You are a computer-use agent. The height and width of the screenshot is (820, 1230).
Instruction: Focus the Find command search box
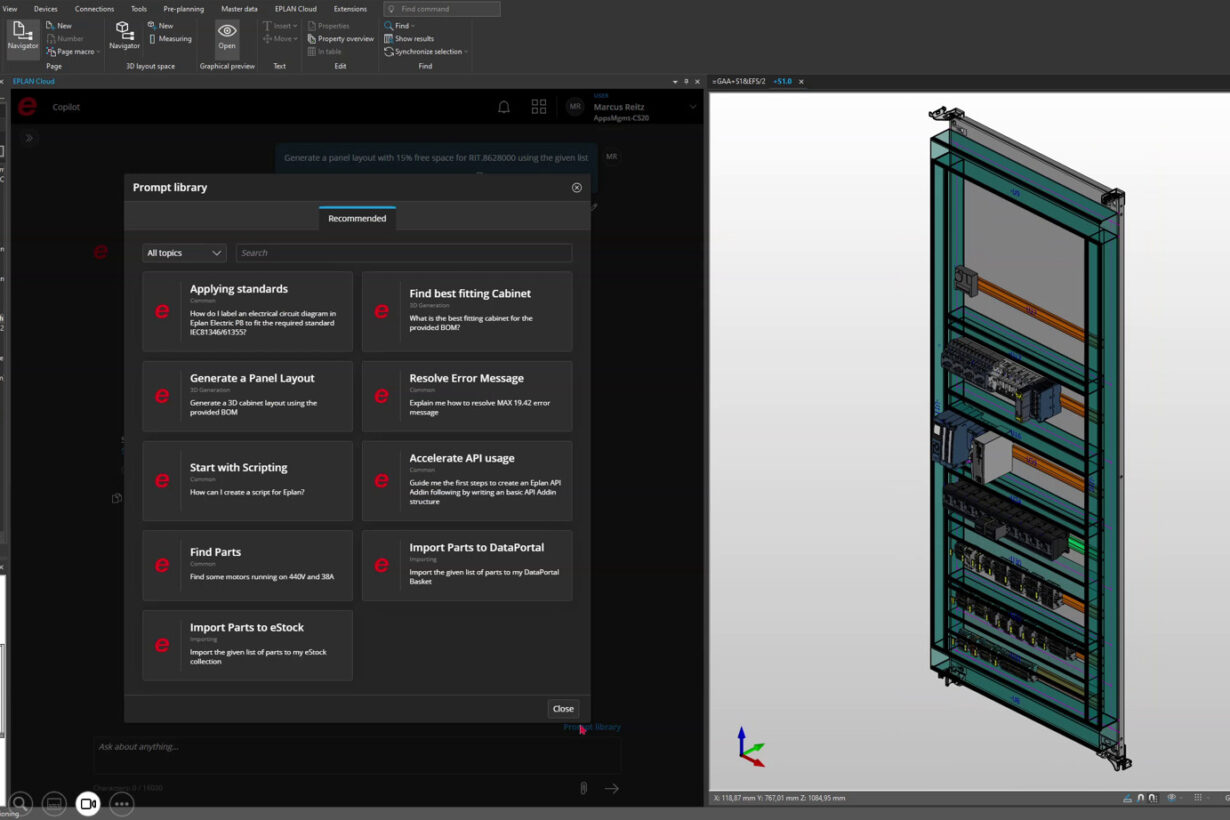[x=442, y=9]
